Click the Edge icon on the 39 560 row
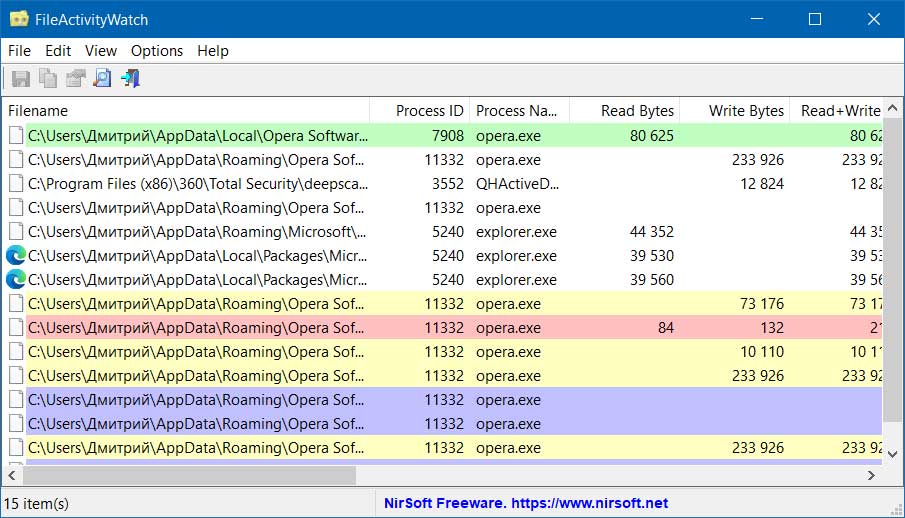 click(16, 280)
